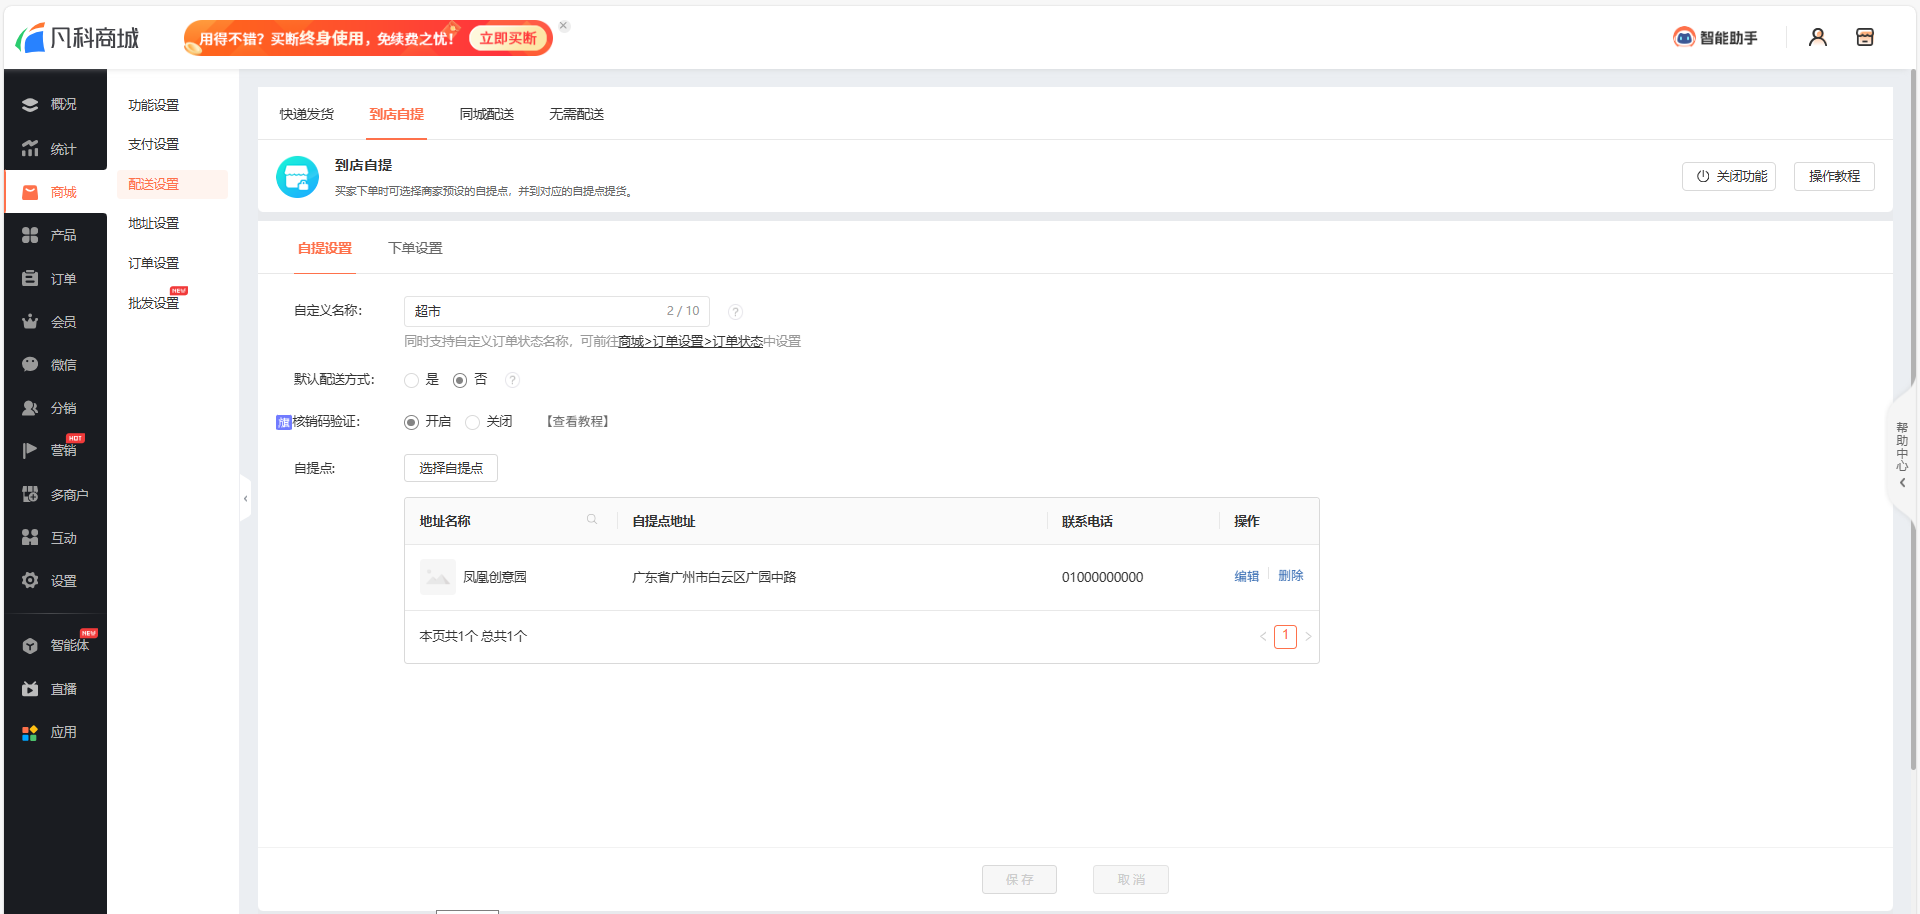Go to next page in pickup table

coord(1308,637)
